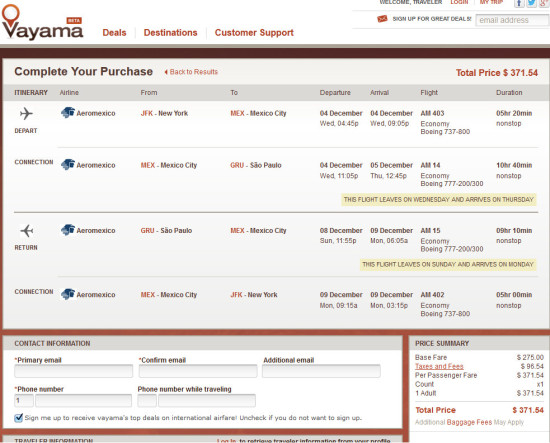
Task: Open the Baggage Fees link
Action: [469, 422]
